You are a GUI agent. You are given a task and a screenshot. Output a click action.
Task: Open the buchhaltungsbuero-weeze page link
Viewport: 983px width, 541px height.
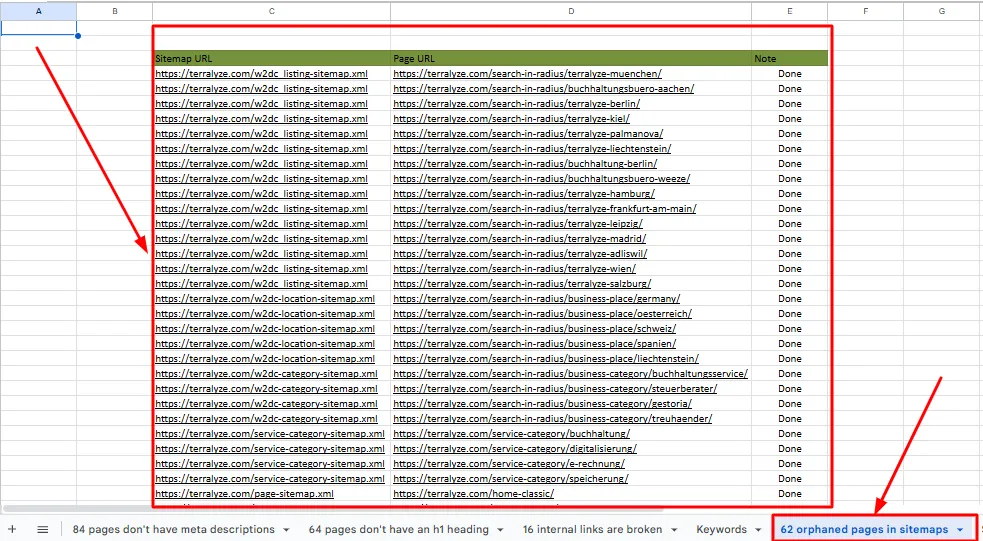[x=542, y=179]
